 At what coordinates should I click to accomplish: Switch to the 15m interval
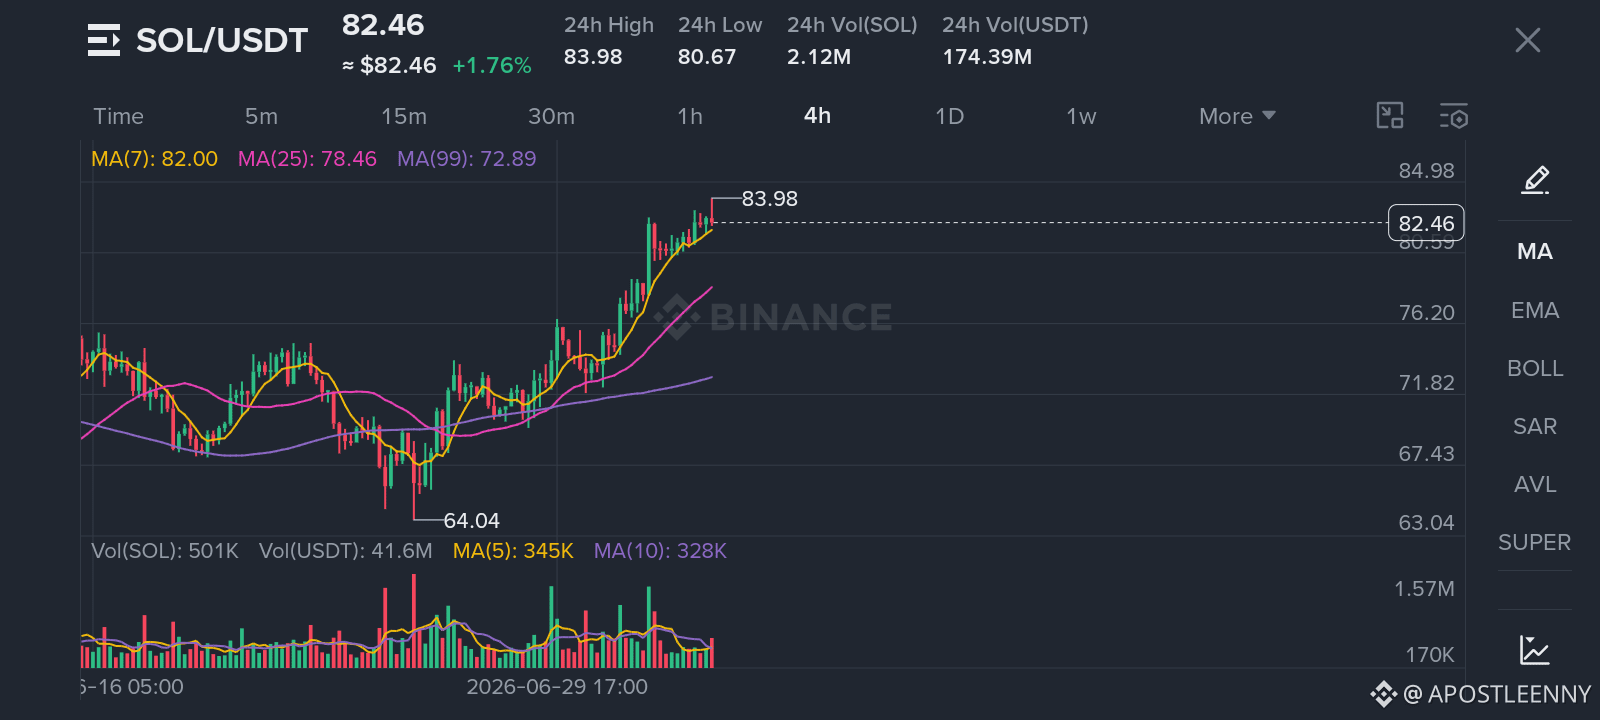(404, 116)
